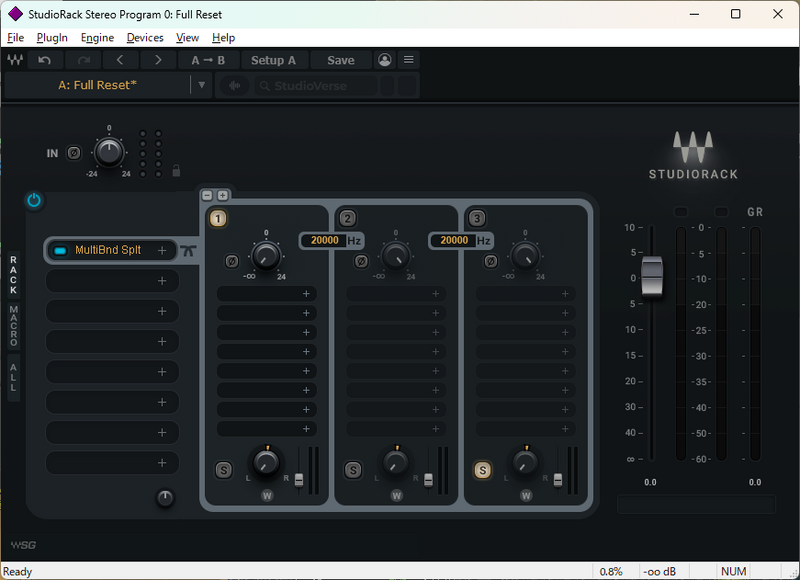Click the undo arrow icon
This screenshot has height=580, width=800.
tap(44, 60)
